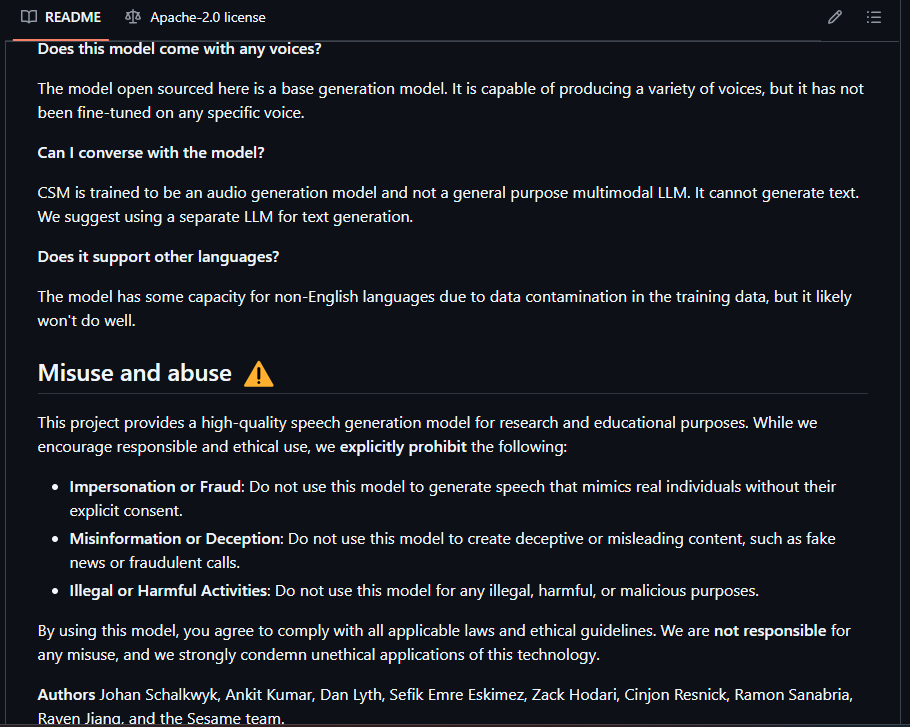Click the Misuse and abuse heading

click(x=135, y=373)
